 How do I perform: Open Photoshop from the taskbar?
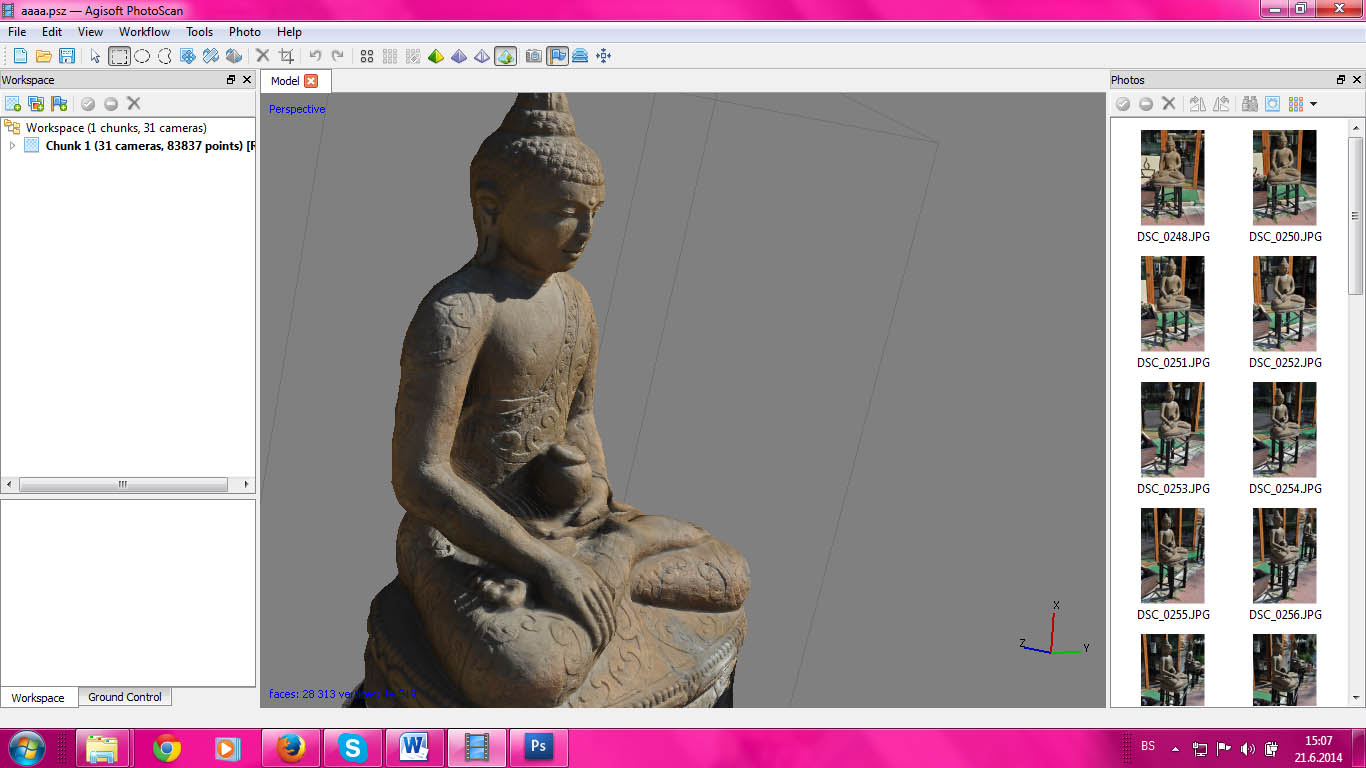click(x=539, y=747)
